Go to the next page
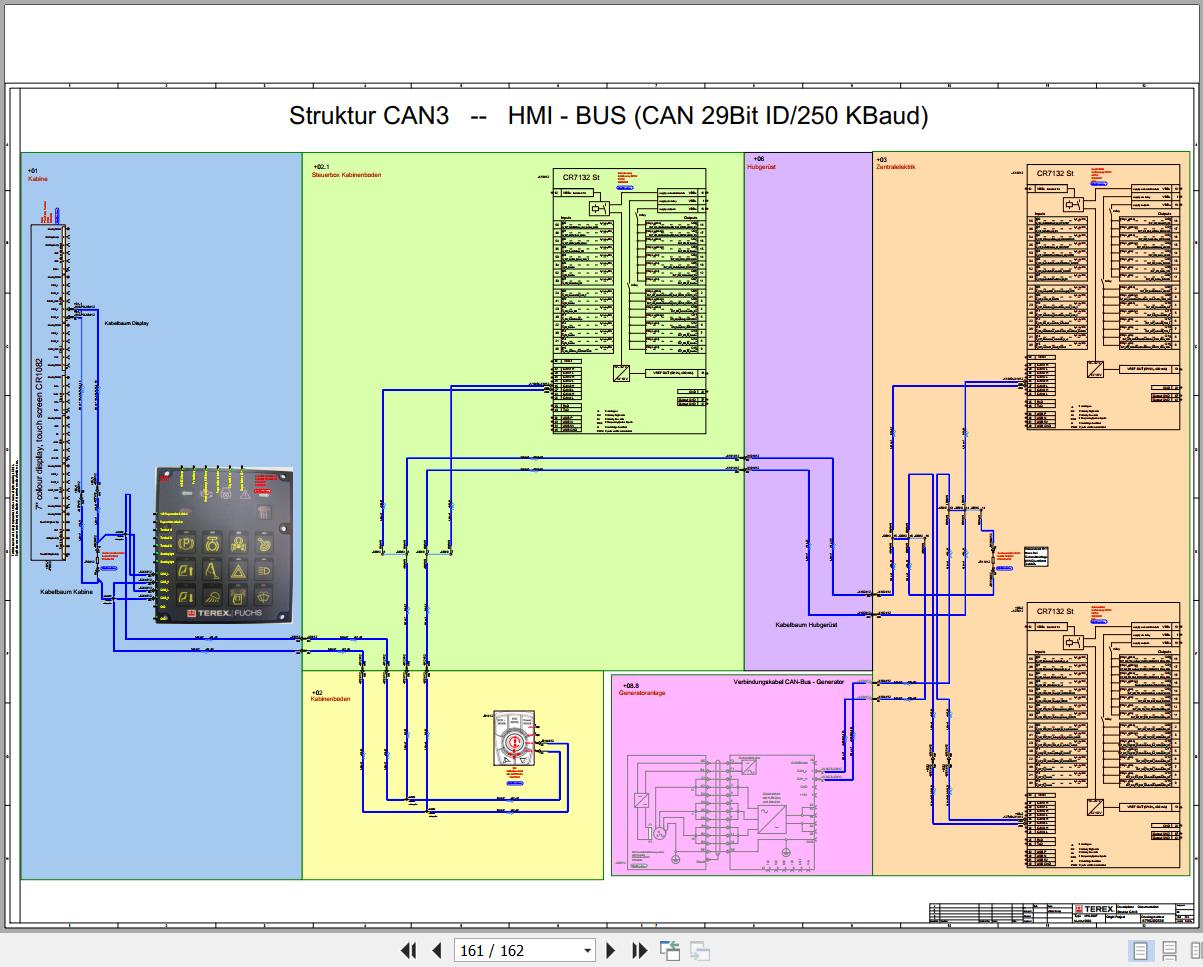 pyautogui.click(x=612, y=950)
